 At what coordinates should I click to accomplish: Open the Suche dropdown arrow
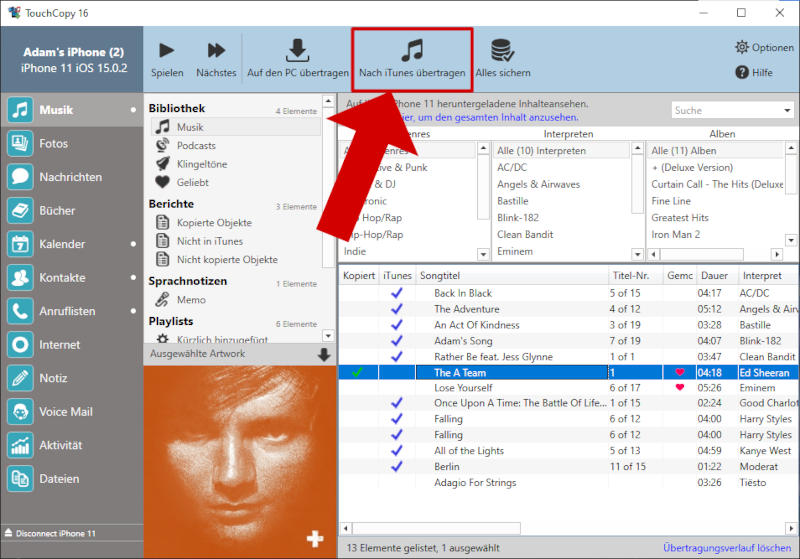787,110
